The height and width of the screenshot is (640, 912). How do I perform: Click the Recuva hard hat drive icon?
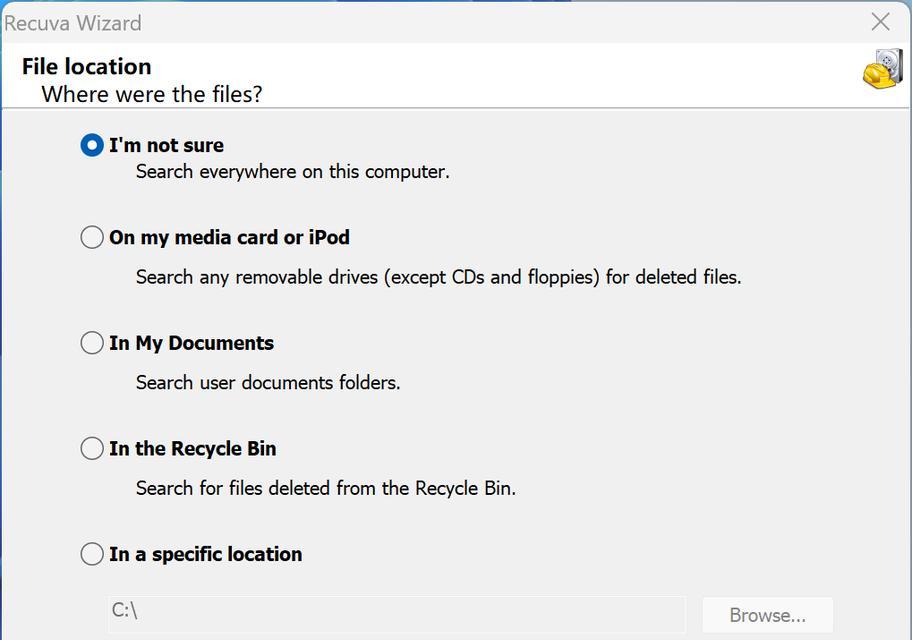[x=883, y=69]
